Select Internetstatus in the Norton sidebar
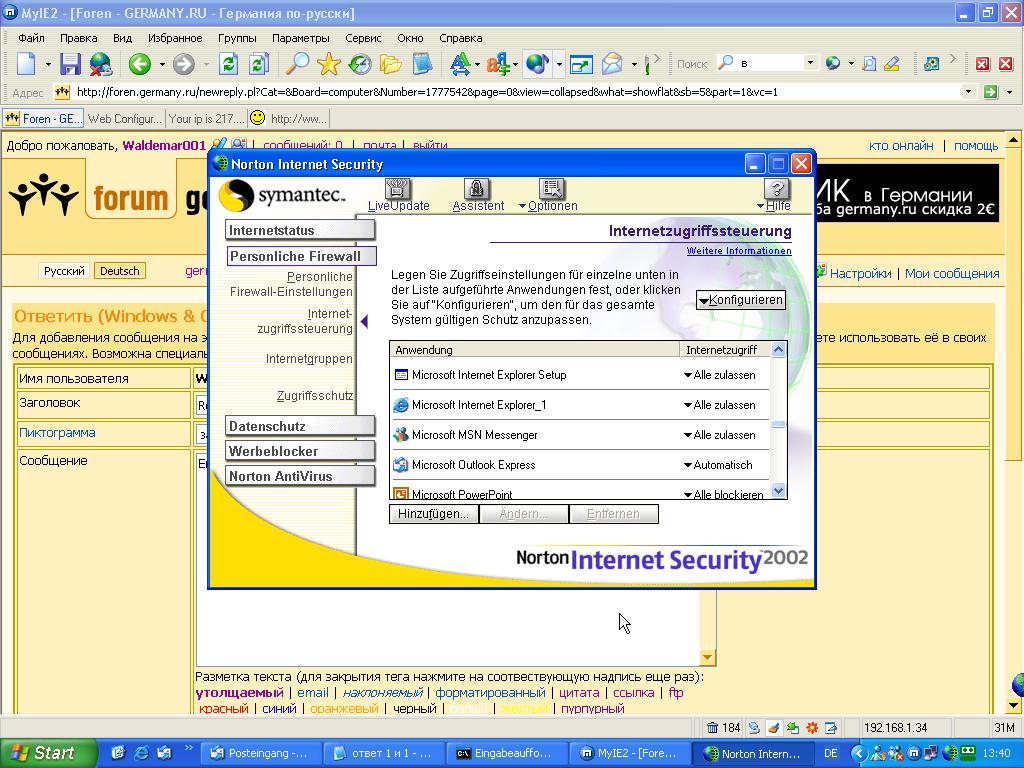The height and width of the screenshot is (768, 1024). point(300,230)
